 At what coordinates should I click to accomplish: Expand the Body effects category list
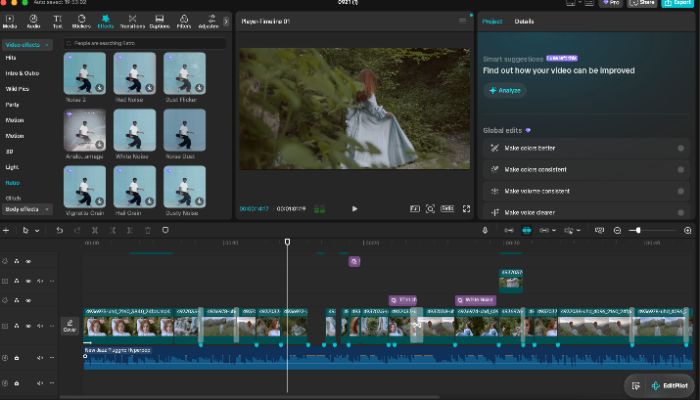(x=27, y=209)
